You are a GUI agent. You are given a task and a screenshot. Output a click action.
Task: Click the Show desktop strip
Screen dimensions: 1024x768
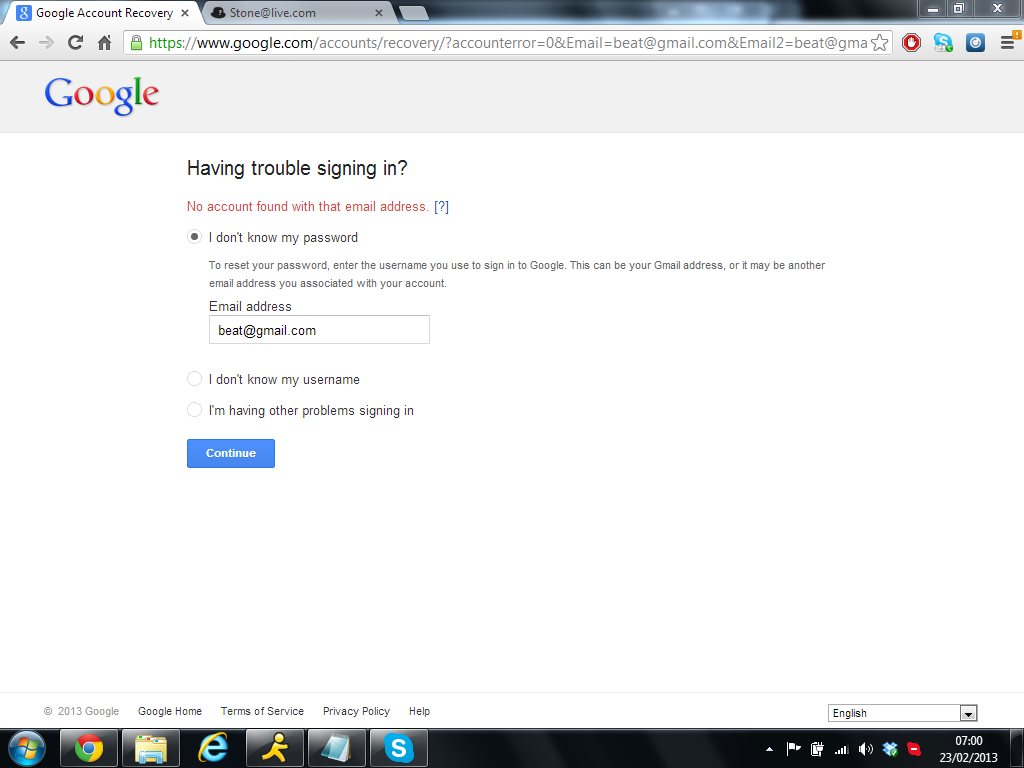[1016, 748]
